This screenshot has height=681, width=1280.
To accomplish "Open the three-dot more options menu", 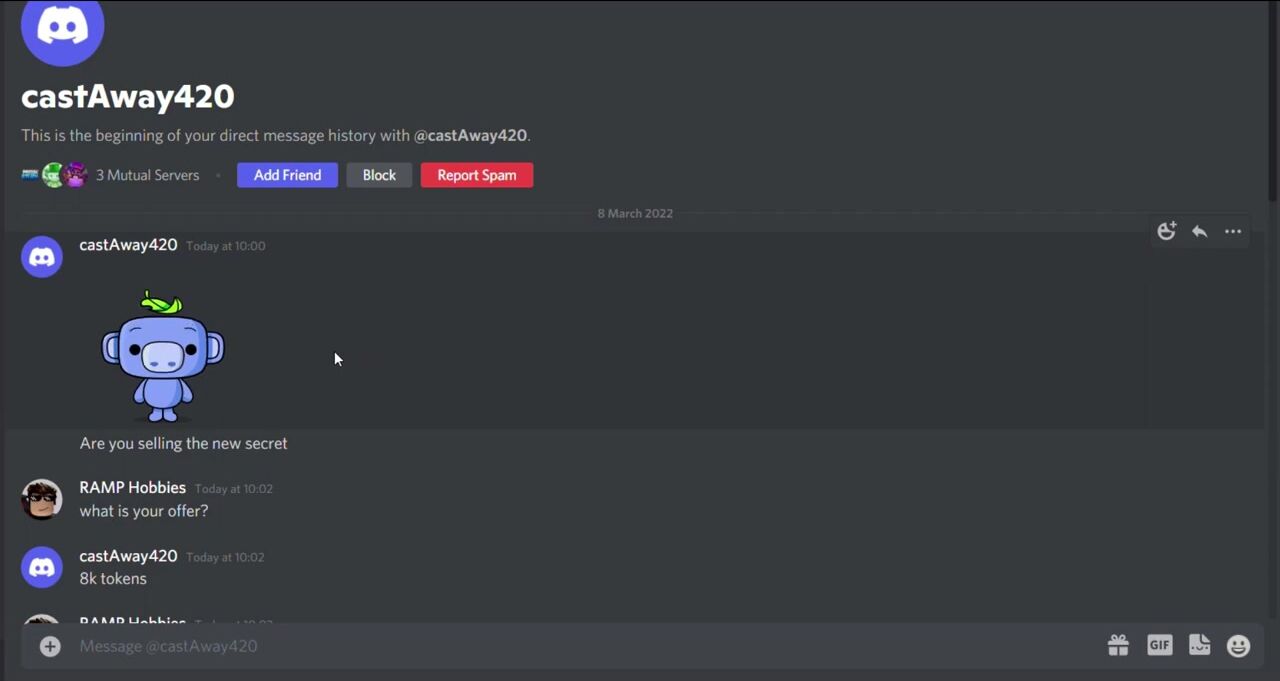I will pos(1233,231).
